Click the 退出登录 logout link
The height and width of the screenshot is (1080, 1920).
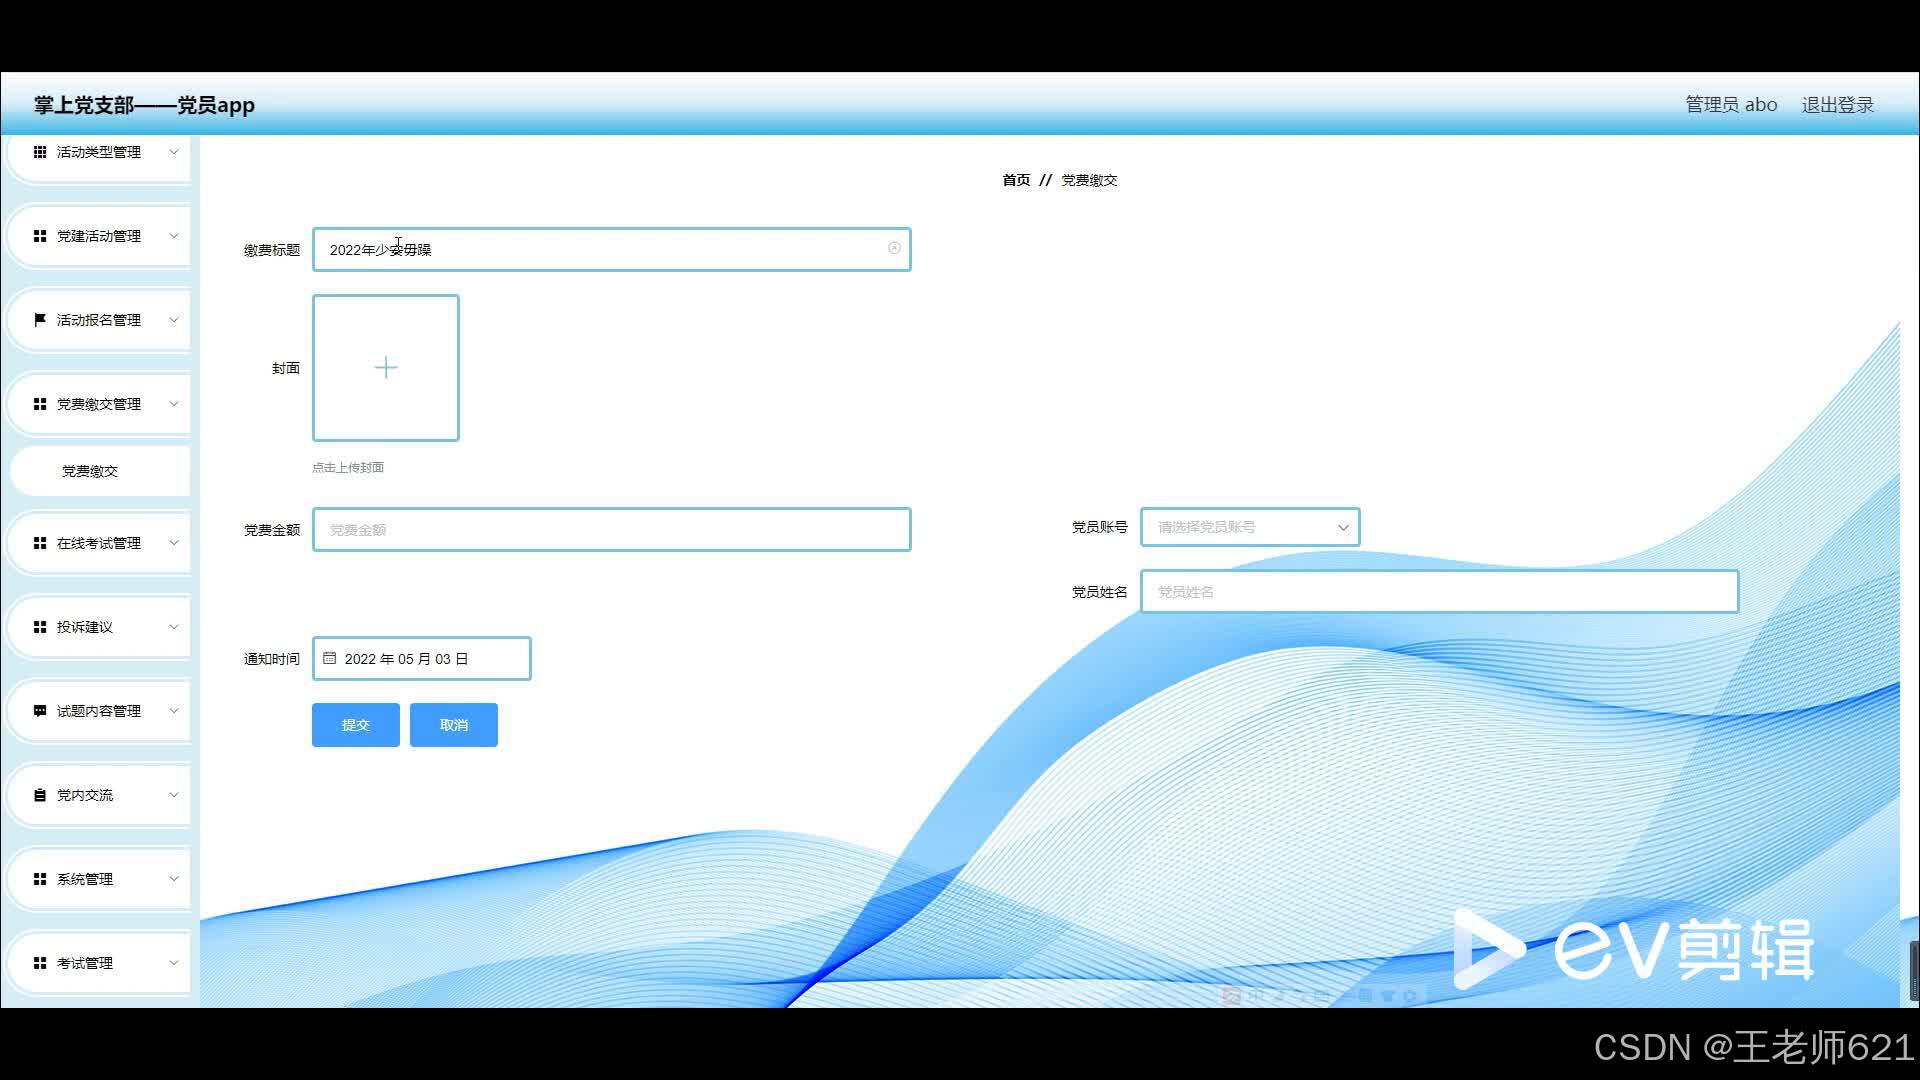(x=1837, y=105)
